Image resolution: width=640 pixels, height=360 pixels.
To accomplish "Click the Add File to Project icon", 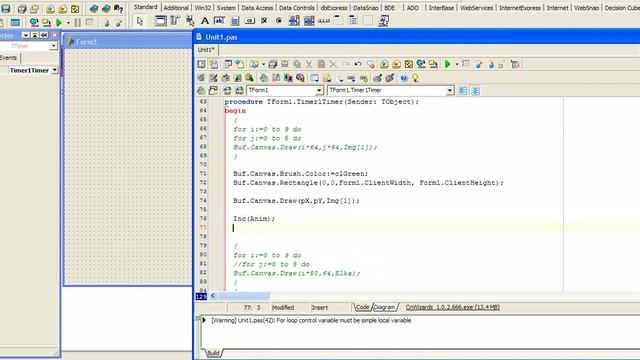I will tap(50, 9).
